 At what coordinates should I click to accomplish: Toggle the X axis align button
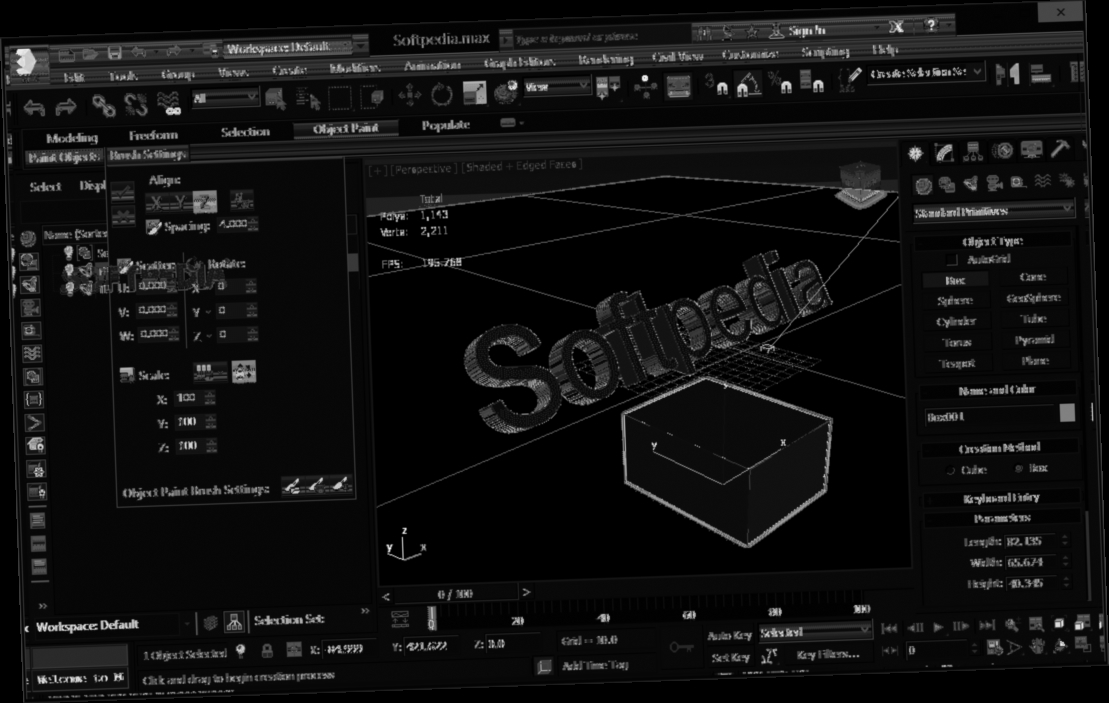pos(156,203)
